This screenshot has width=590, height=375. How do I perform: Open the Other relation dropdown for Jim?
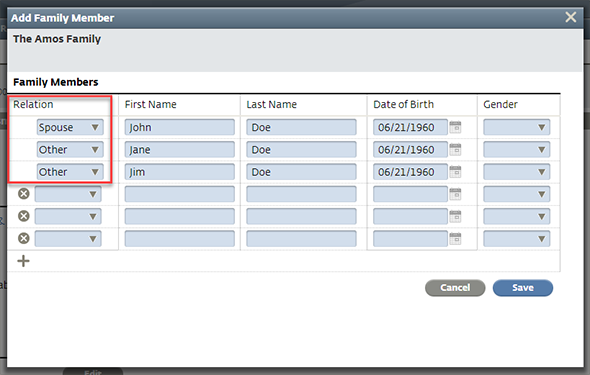pos(70,172)
